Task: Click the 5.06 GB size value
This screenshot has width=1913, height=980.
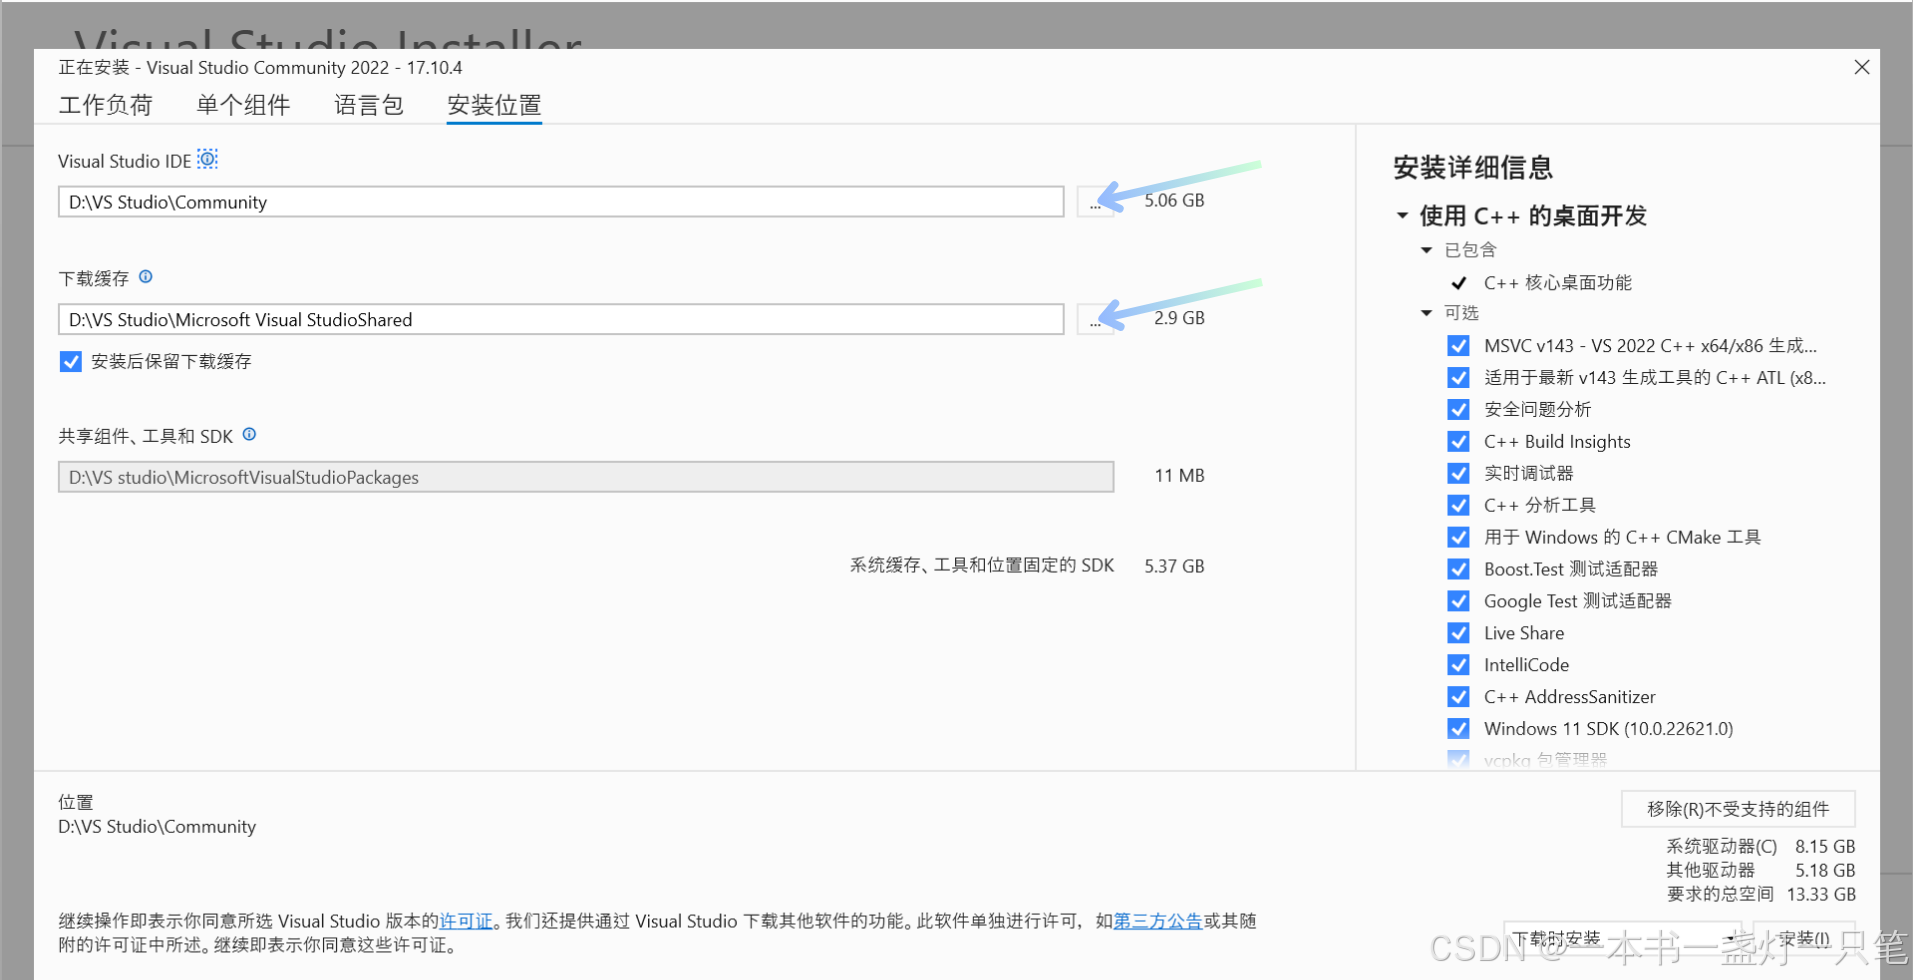Action: (1174, 200)
